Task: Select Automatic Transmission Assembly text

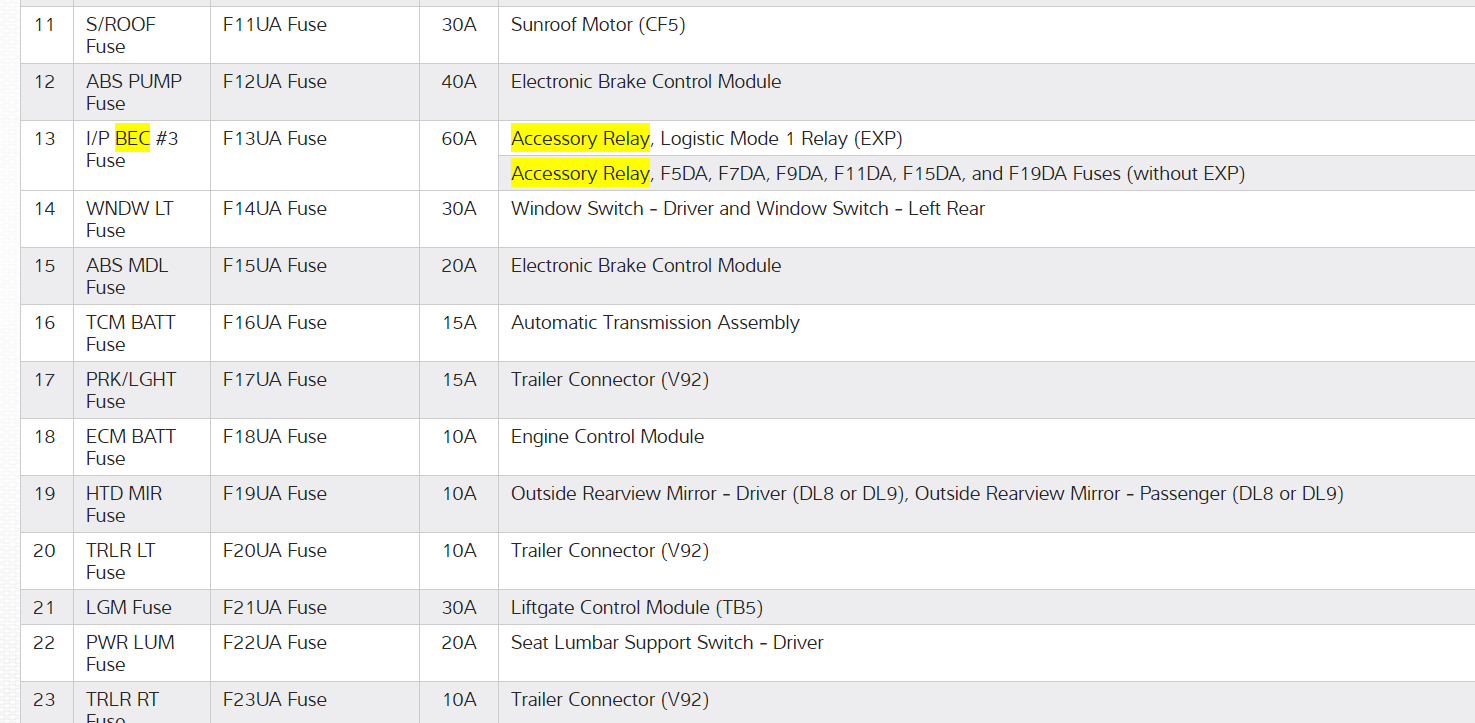Action: tap(655, 323)
